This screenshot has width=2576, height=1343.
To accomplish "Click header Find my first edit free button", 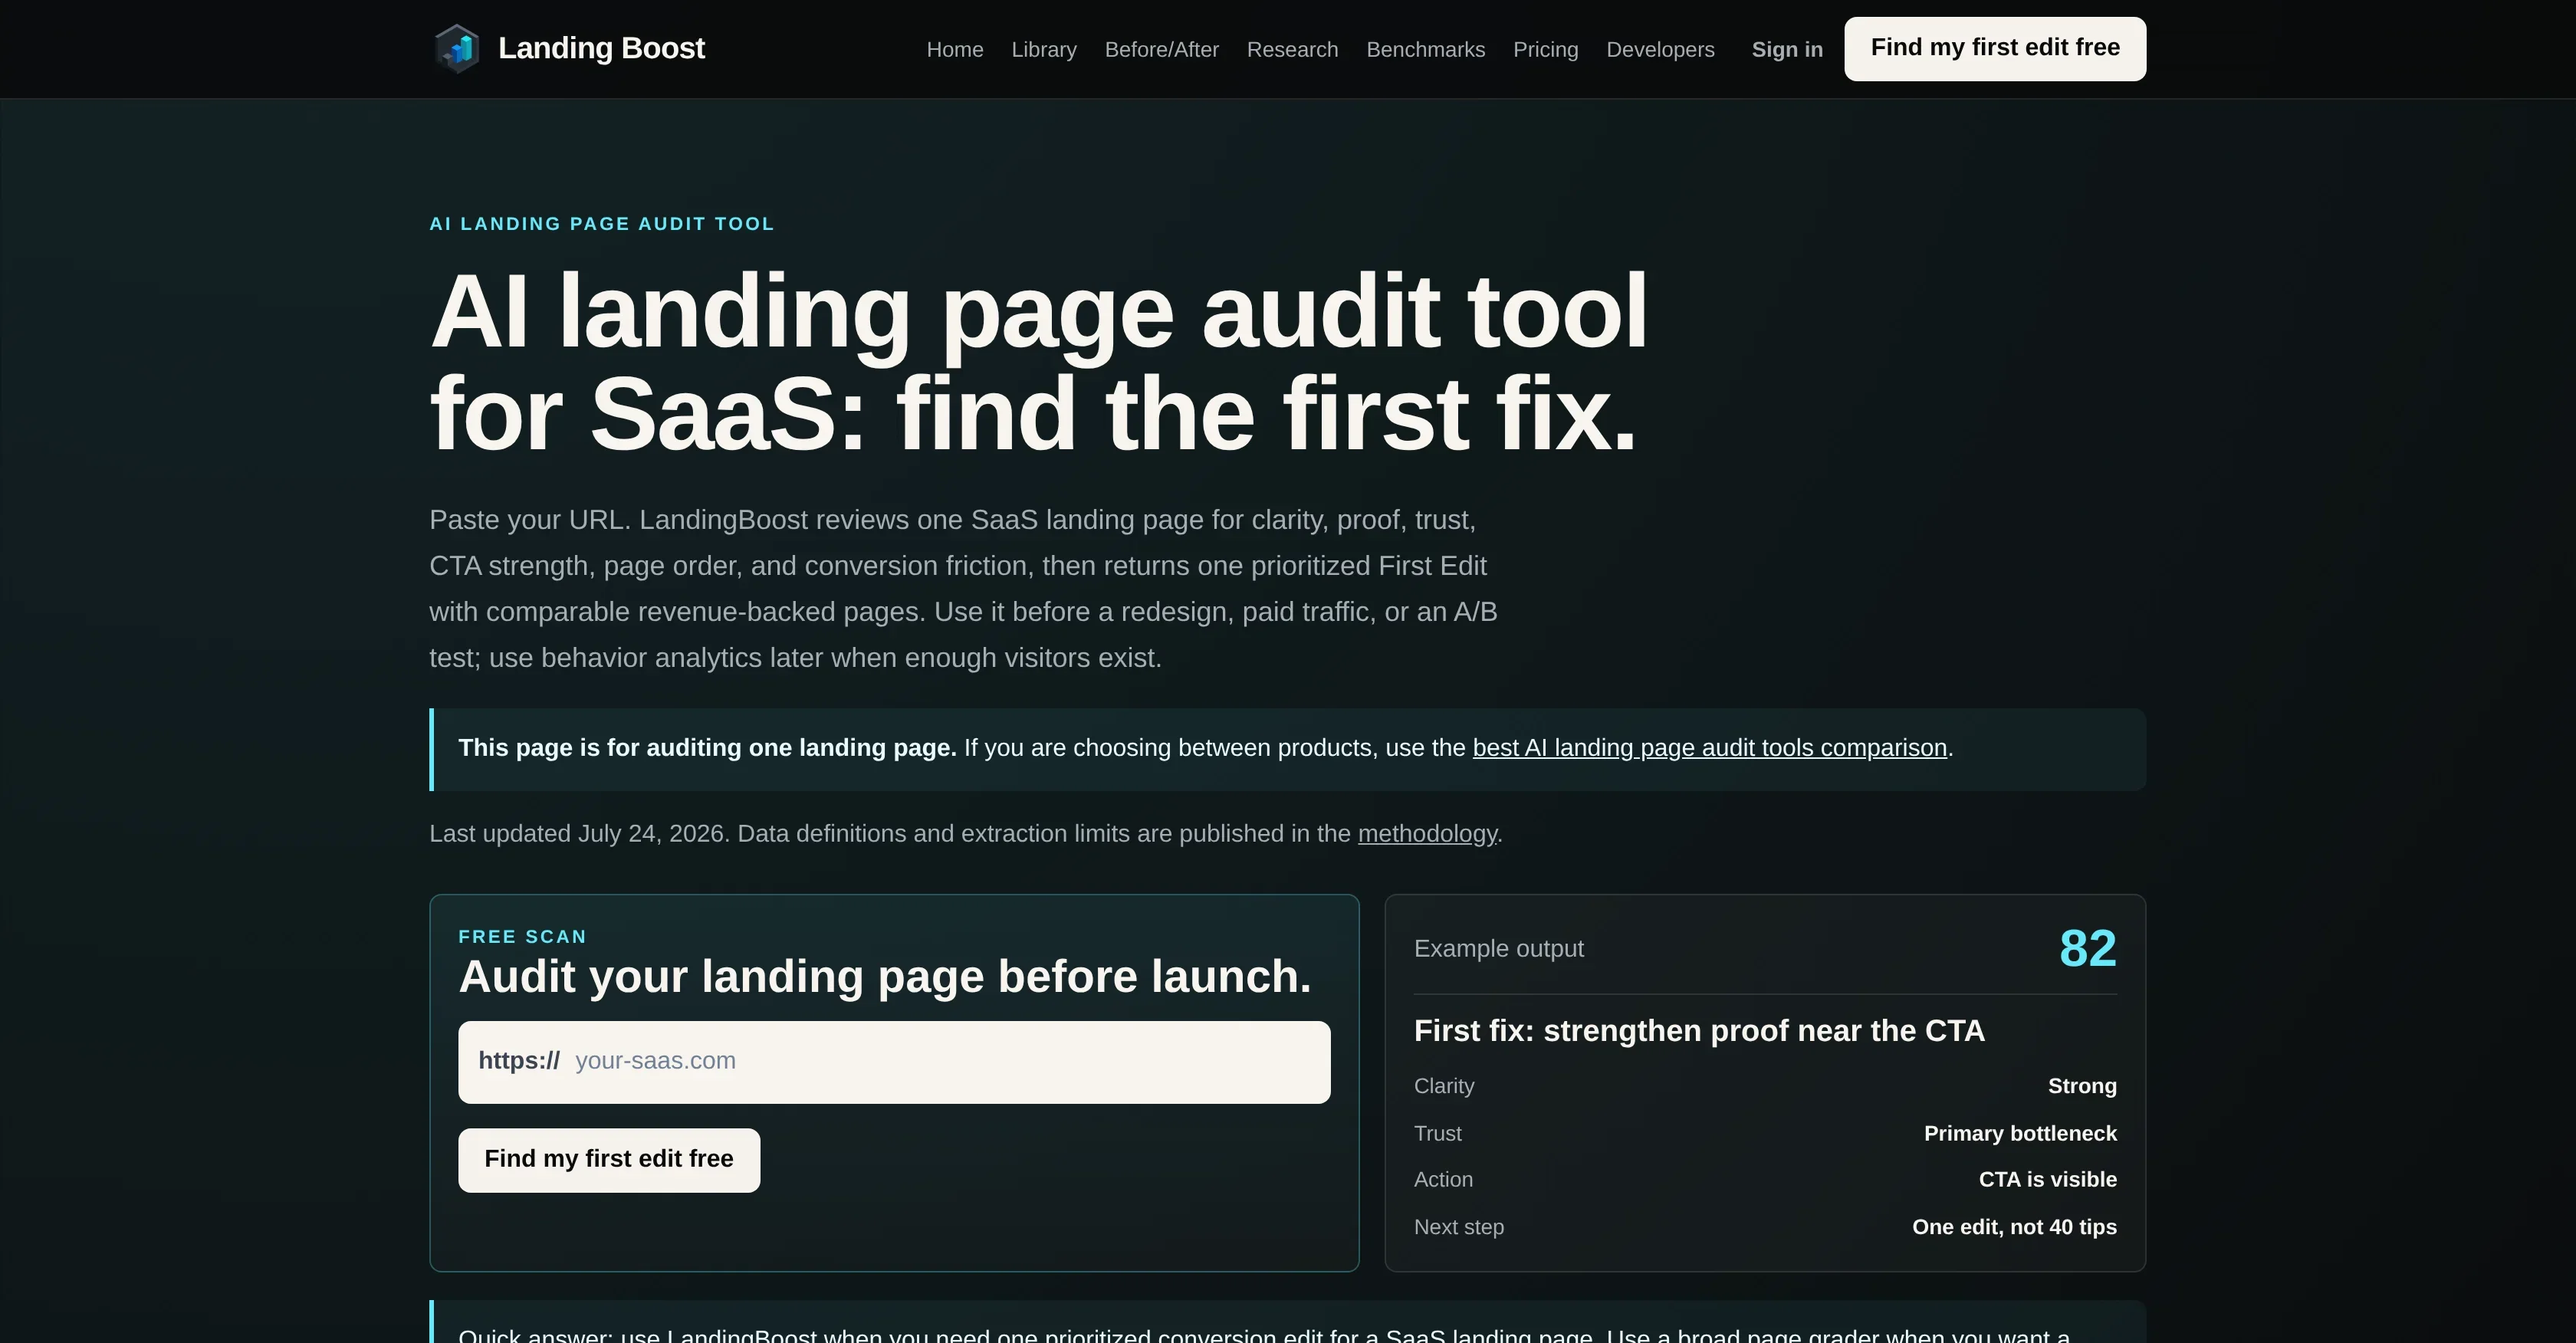I will pyautogui.click(x=1995, y=49).
